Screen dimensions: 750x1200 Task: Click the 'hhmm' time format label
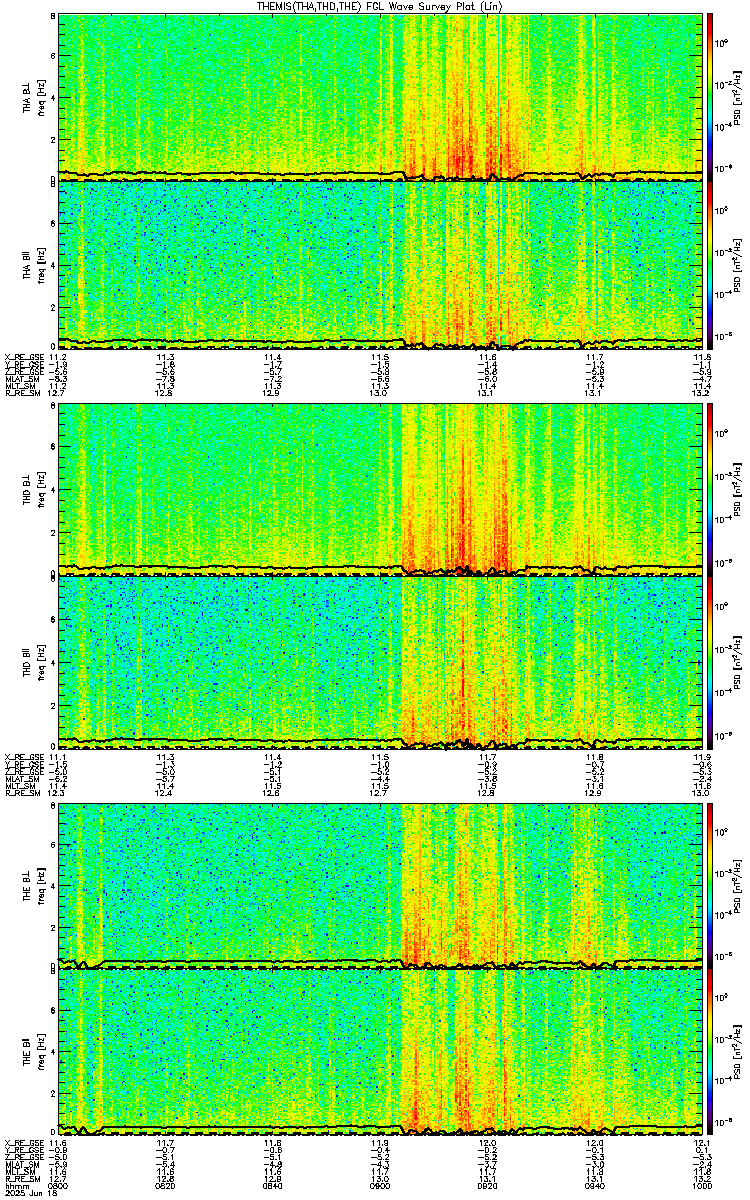point(15,1185)
